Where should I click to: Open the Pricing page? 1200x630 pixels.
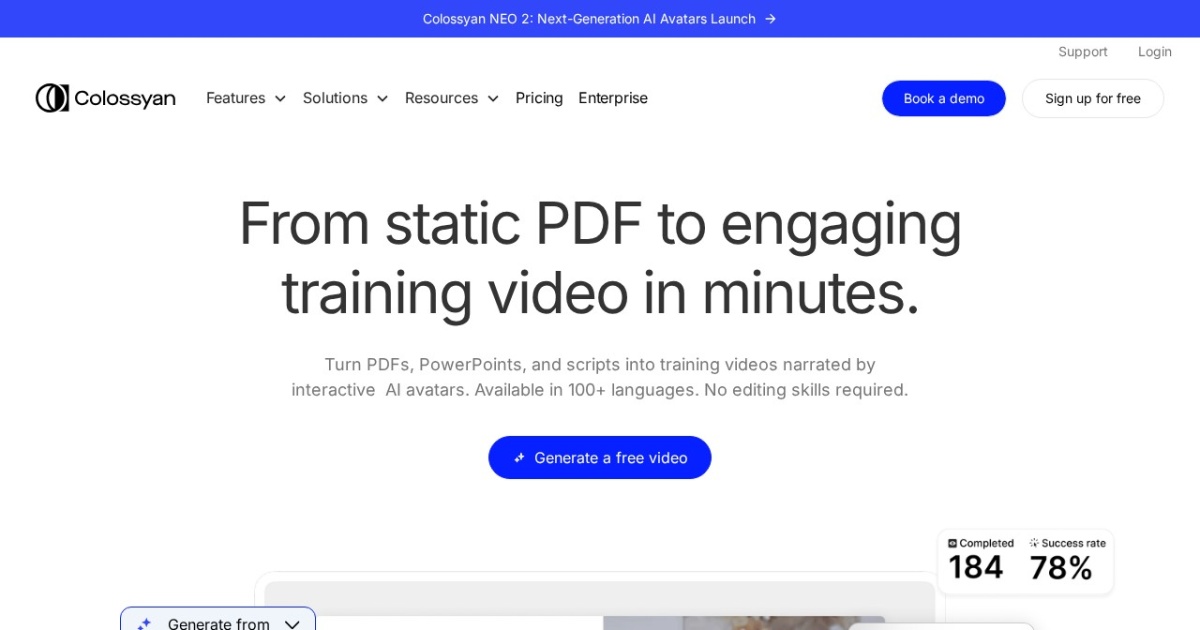[539, 98]
